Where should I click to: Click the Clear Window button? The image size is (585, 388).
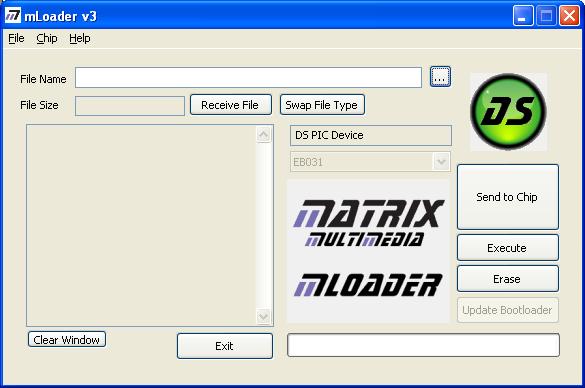(x=67, y=340)
